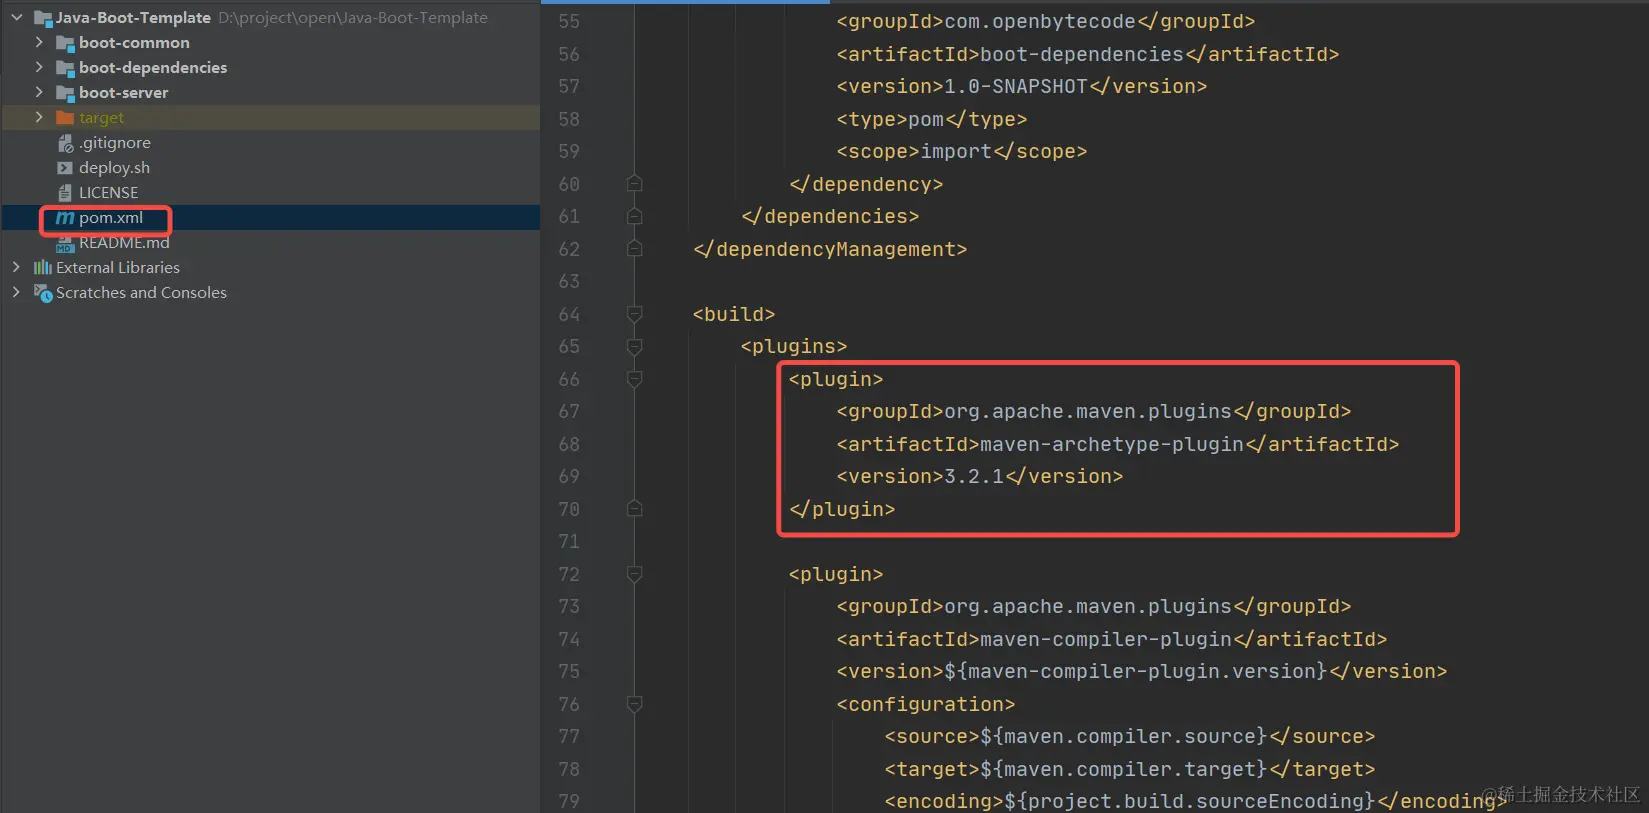Click the .gitignore file icon
The height and width of the screenshot is (813, 1649).
pos(65,143)
